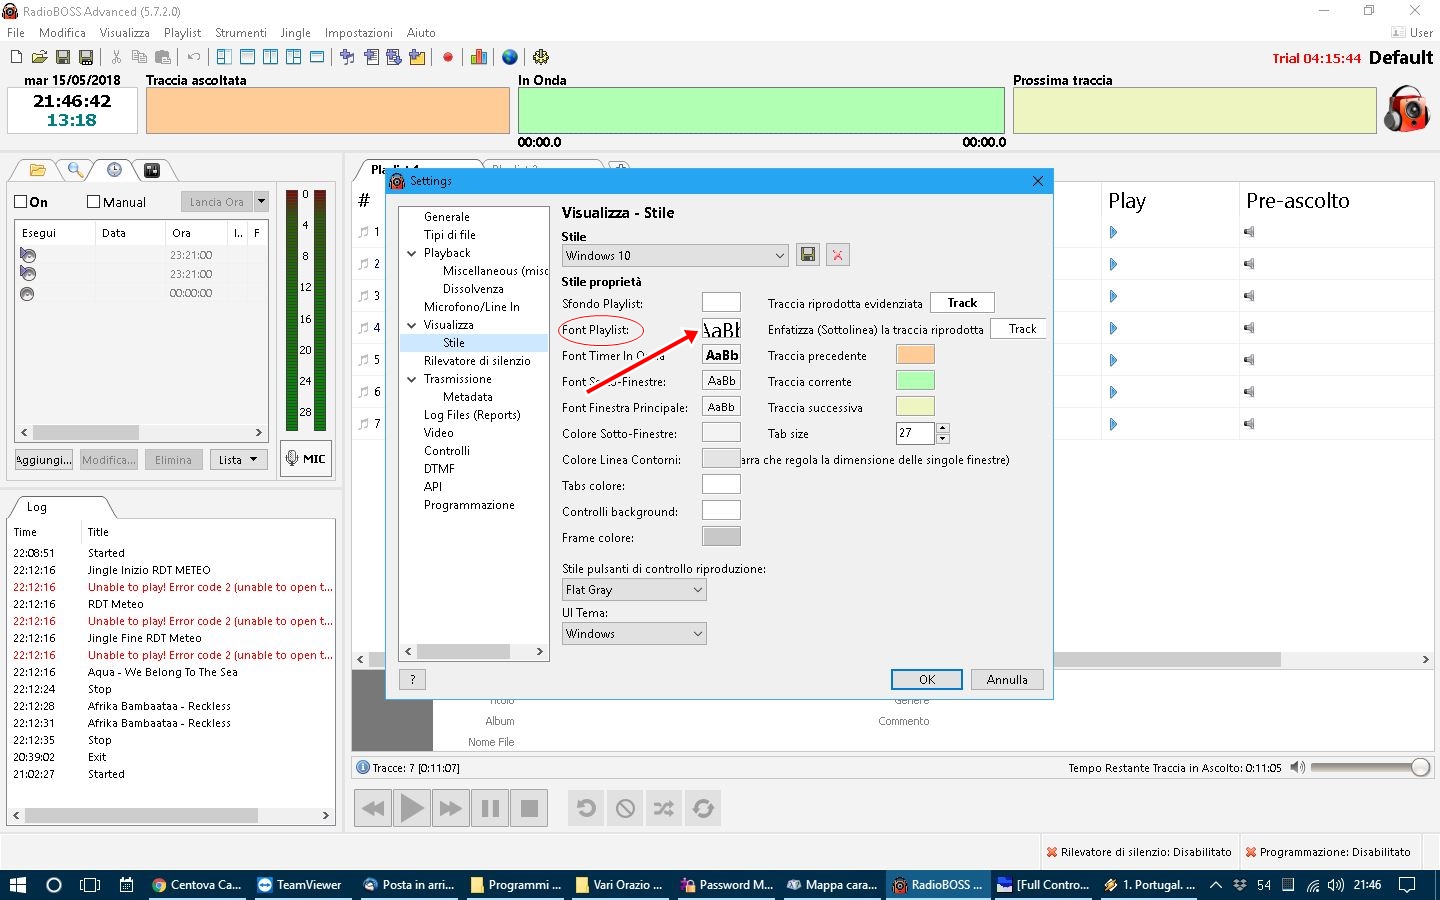Click the red X delete style icon
1440x900 pixels.
click(x=838, y=255)
